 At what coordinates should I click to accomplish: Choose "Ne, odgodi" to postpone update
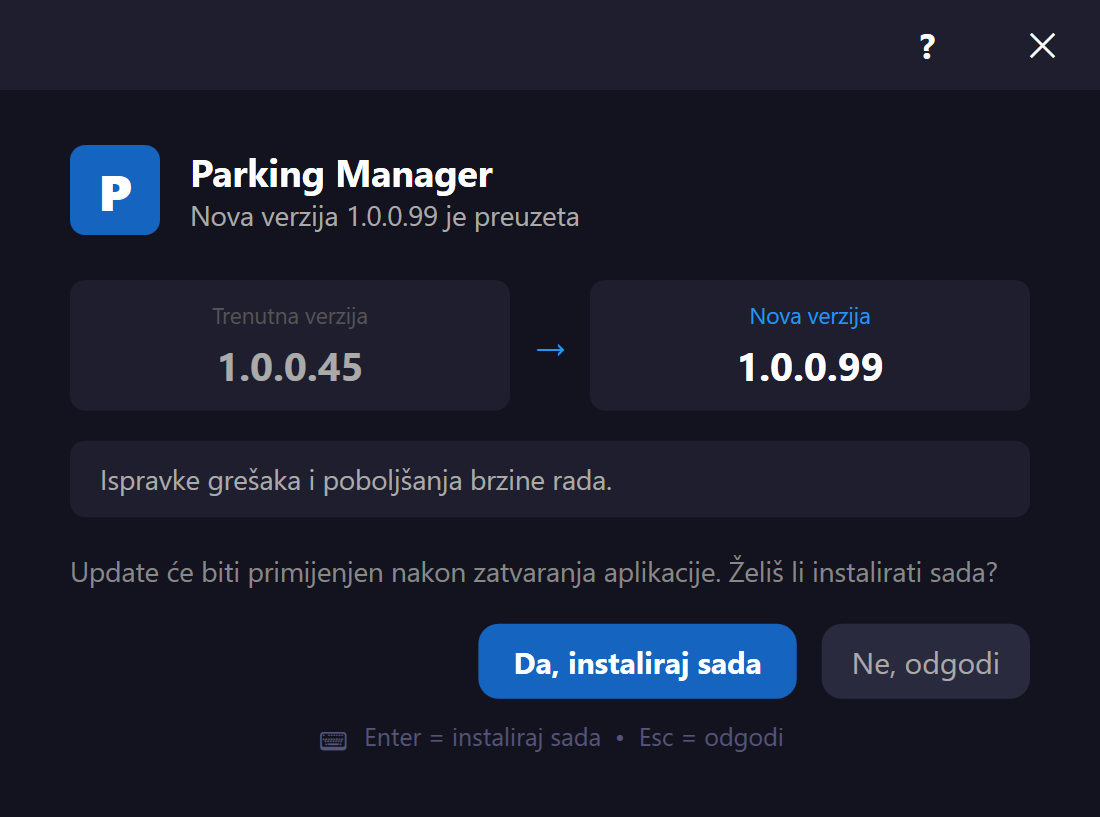(925, 661)
